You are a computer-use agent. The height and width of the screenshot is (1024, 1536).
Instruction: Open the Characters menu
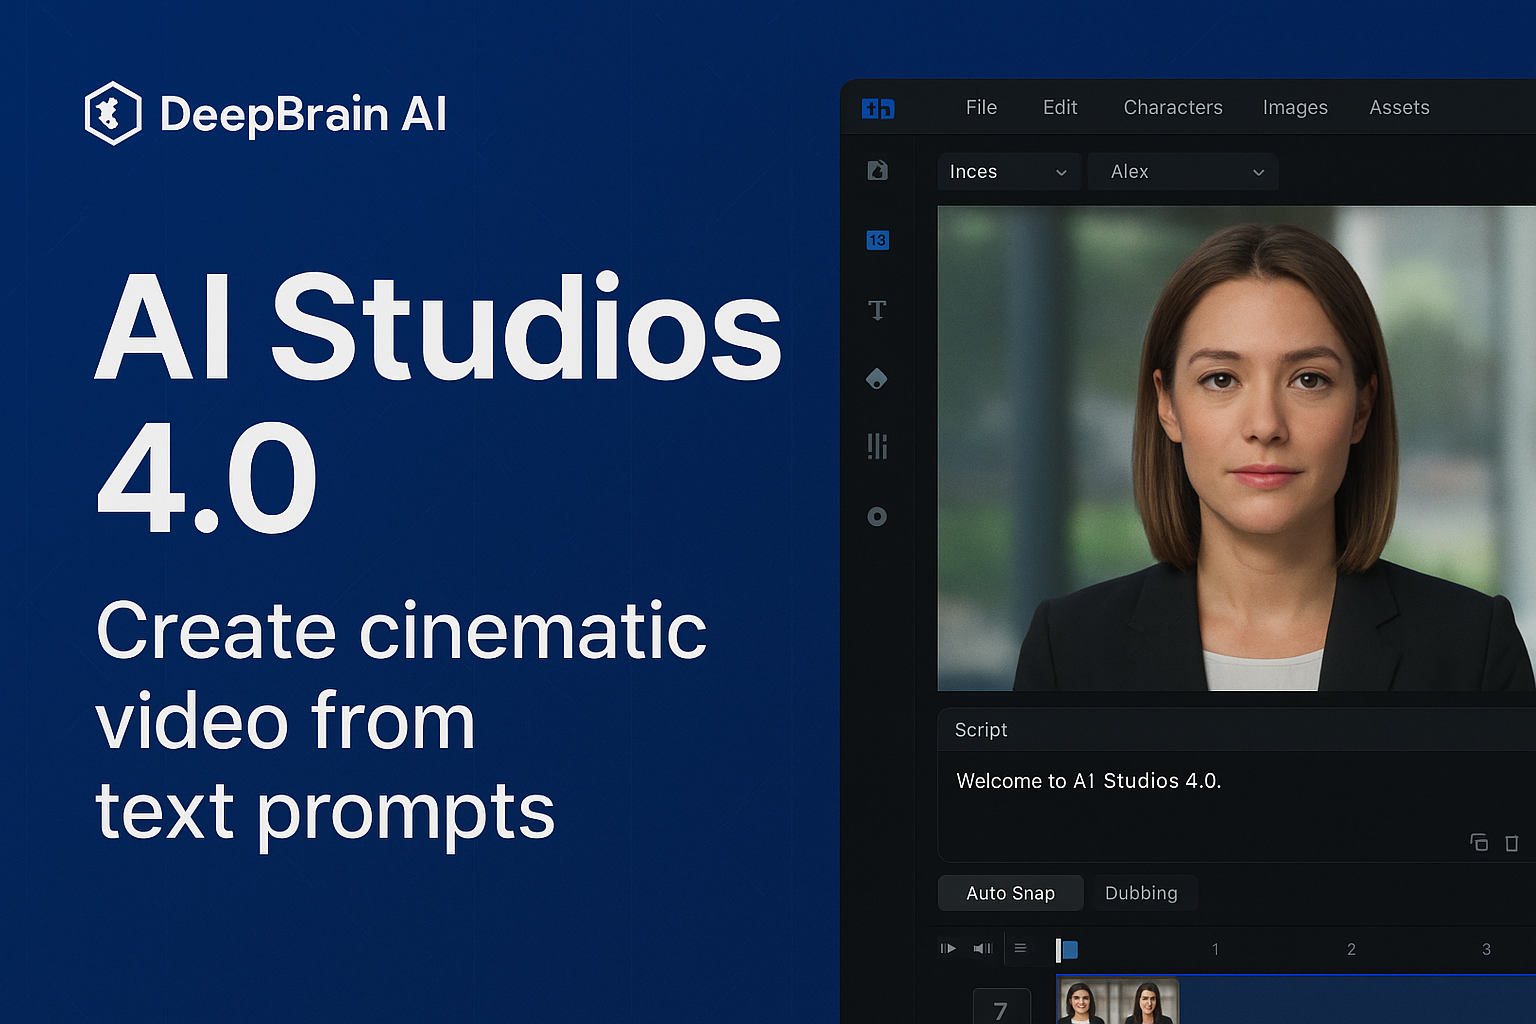tap(1173, 107)
